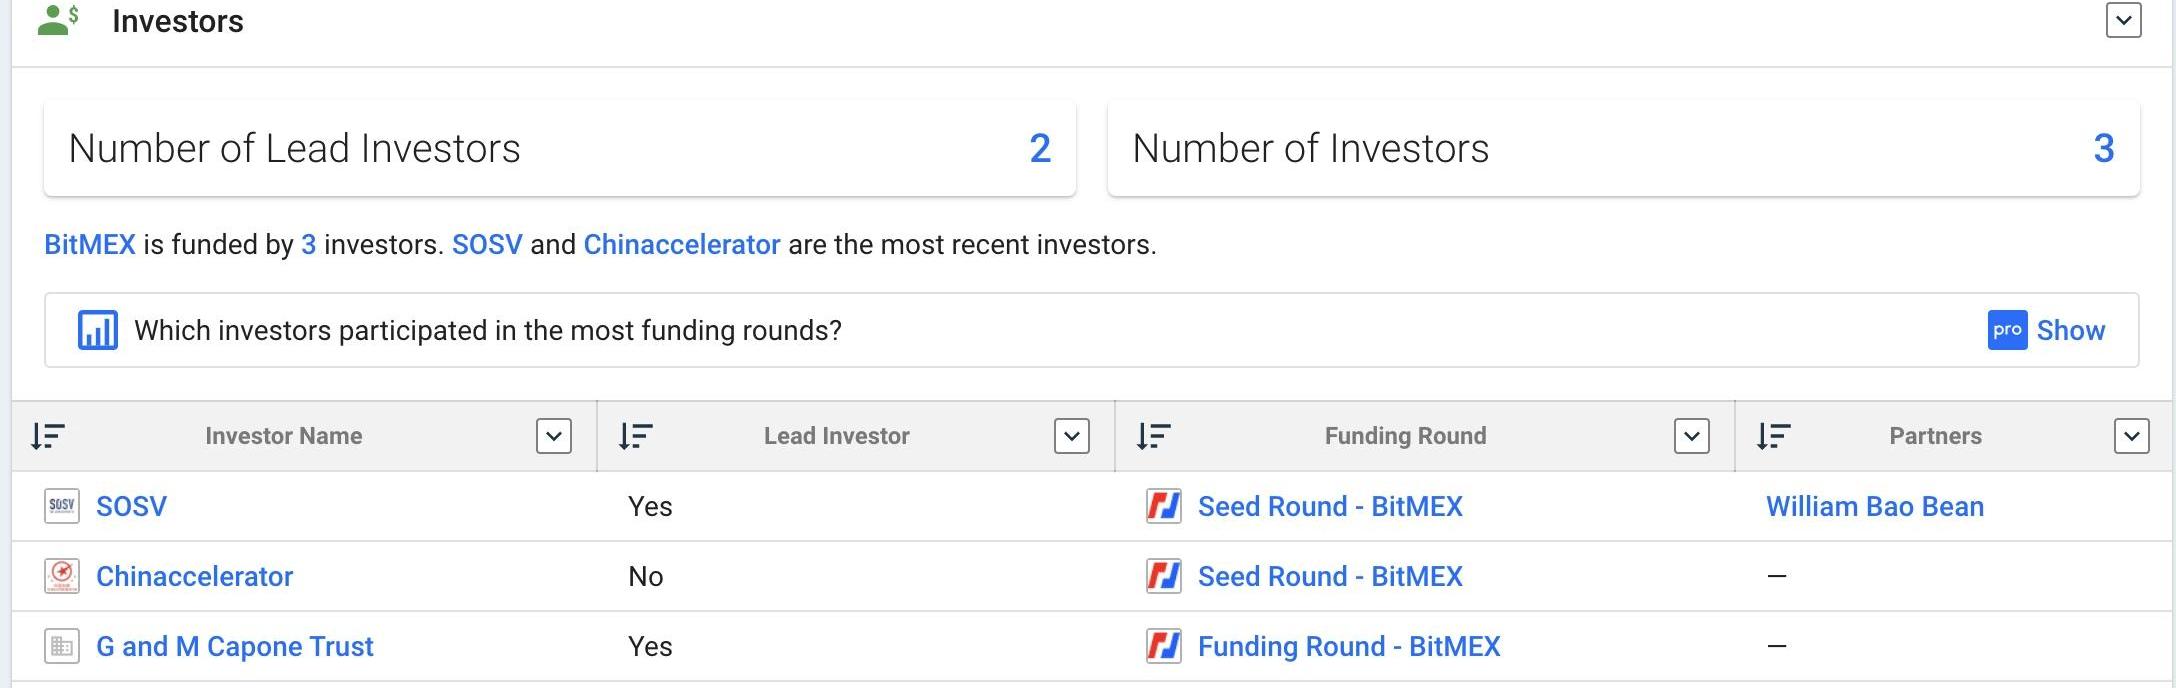Screen dimensions: 2176x688
Task: Click the Lead Investor column header
Action: (x=837, y=436)
